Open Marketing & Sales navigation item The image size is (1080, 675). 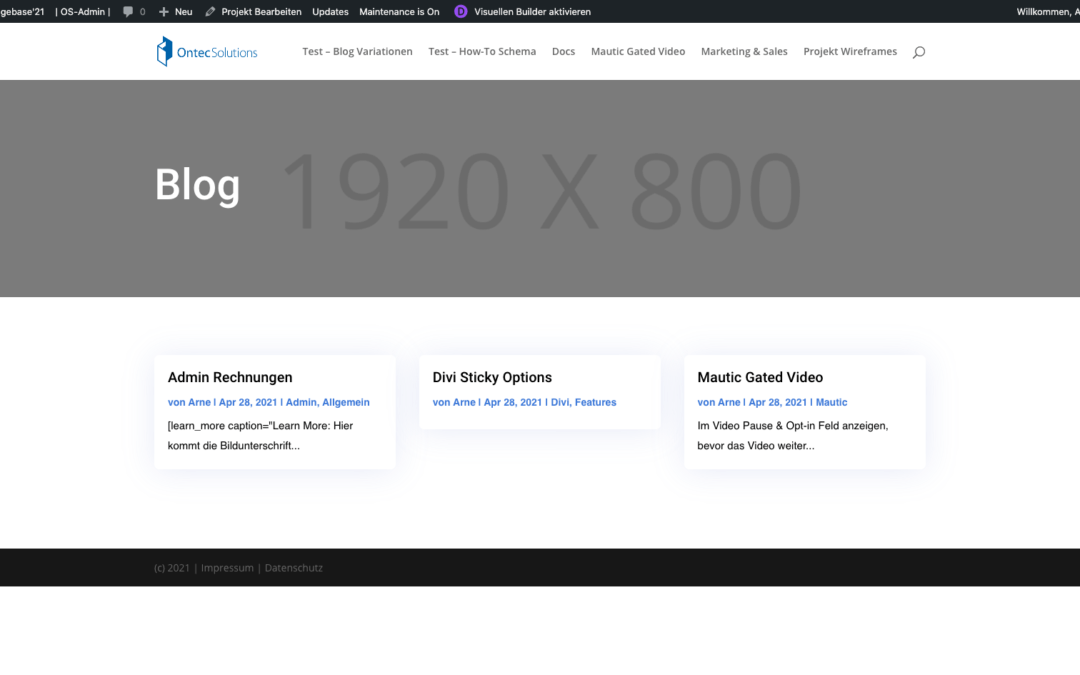pos(744,52)
